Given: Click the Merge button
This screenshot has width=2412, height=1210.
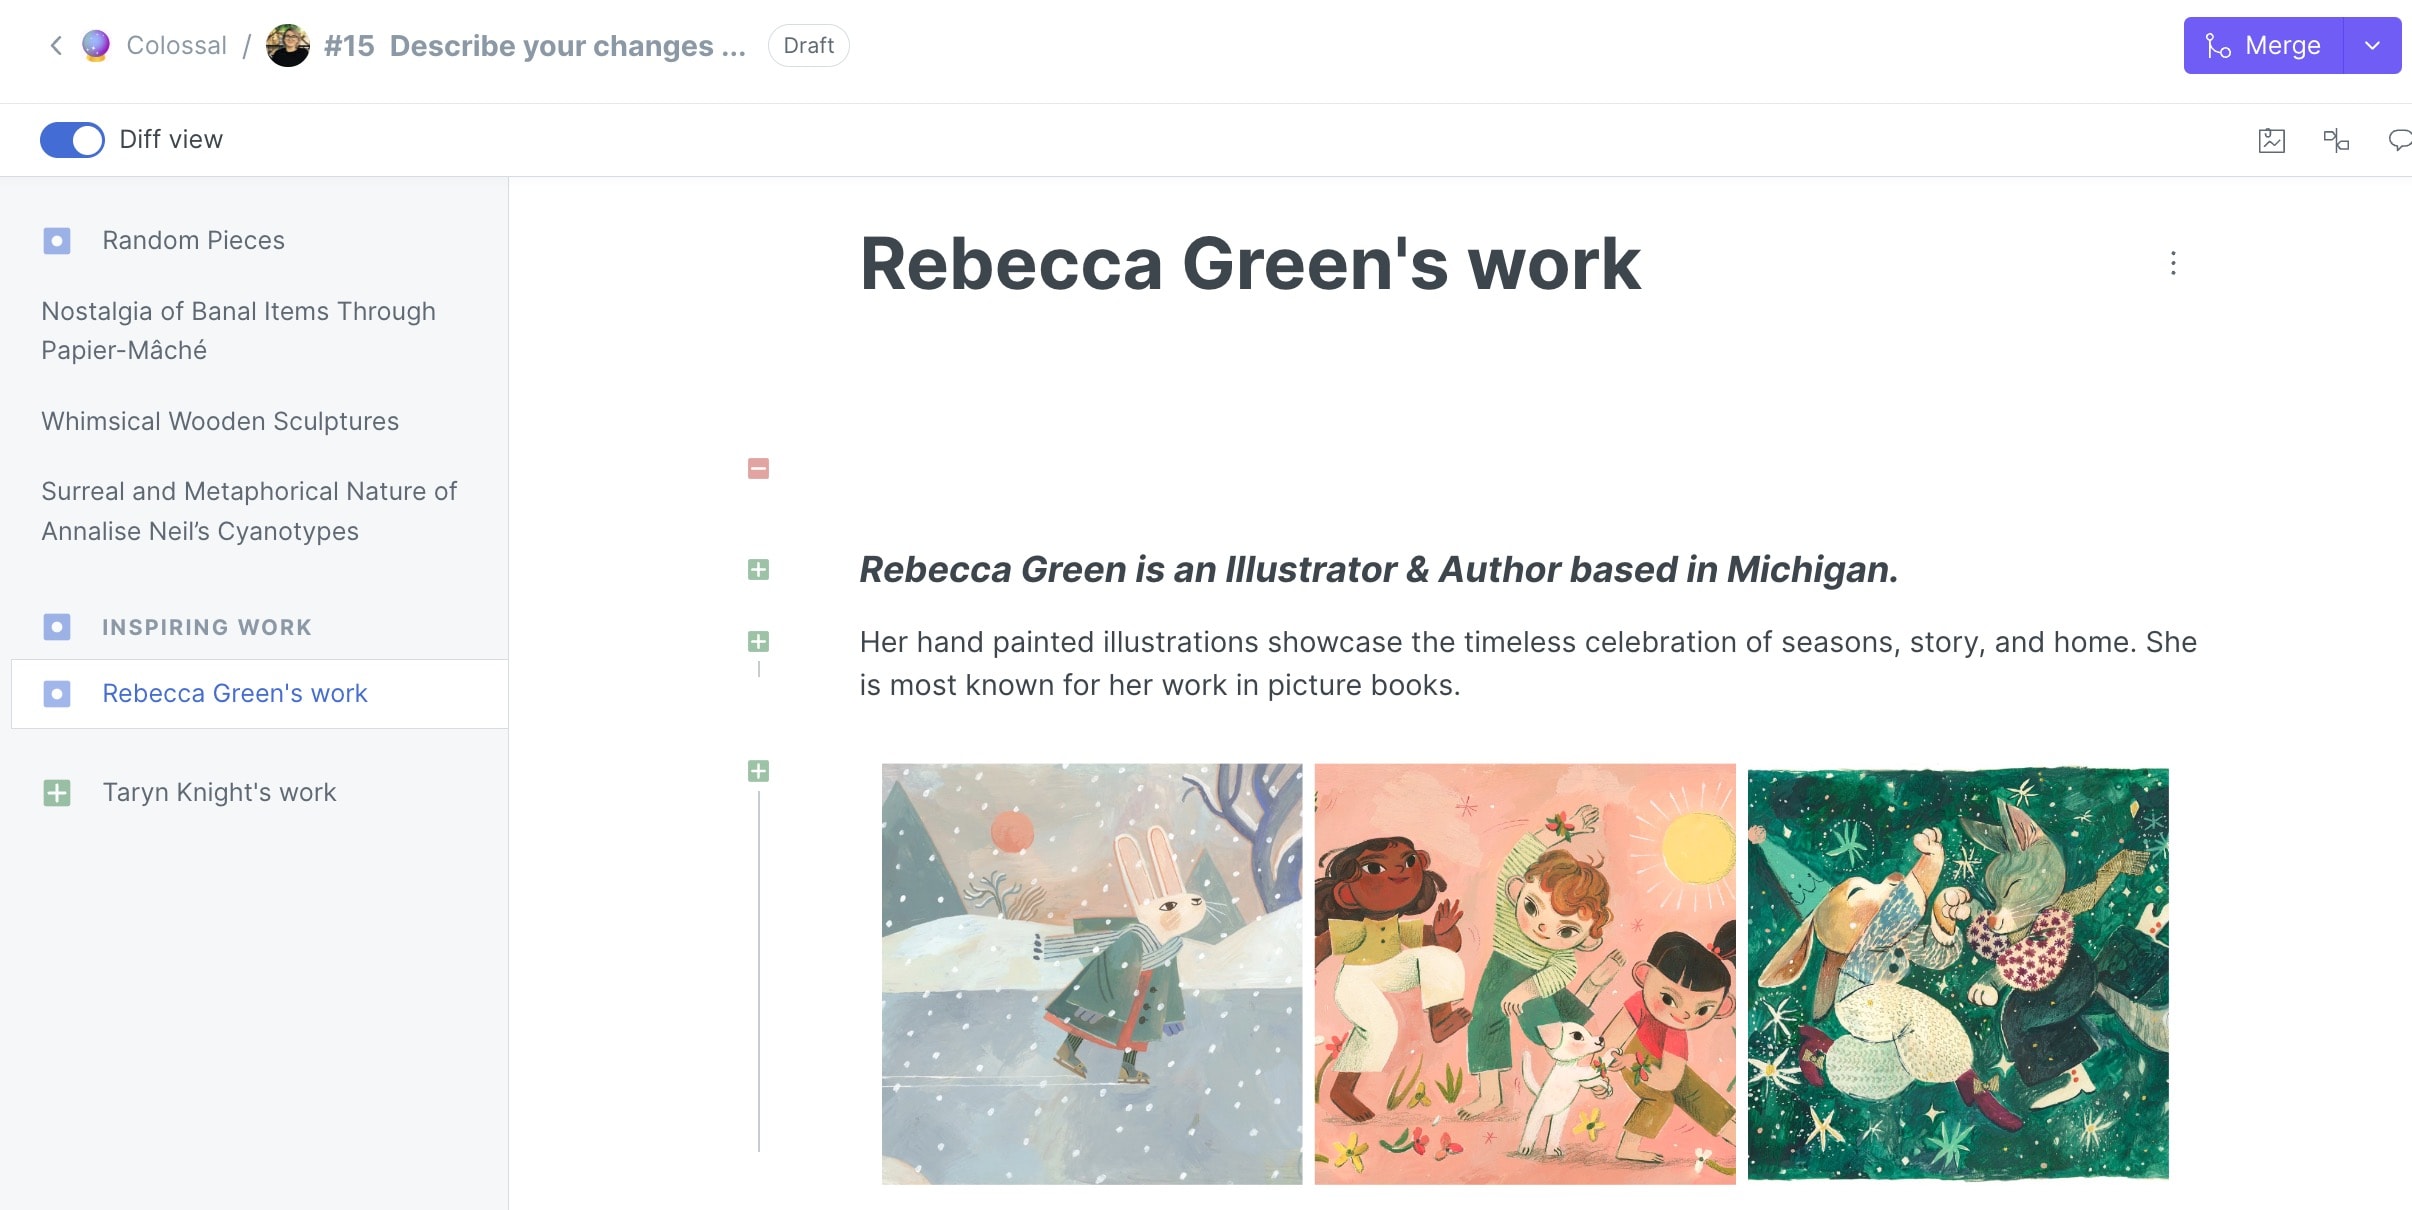Looking at the screenshot, I should pos(2263,45).
